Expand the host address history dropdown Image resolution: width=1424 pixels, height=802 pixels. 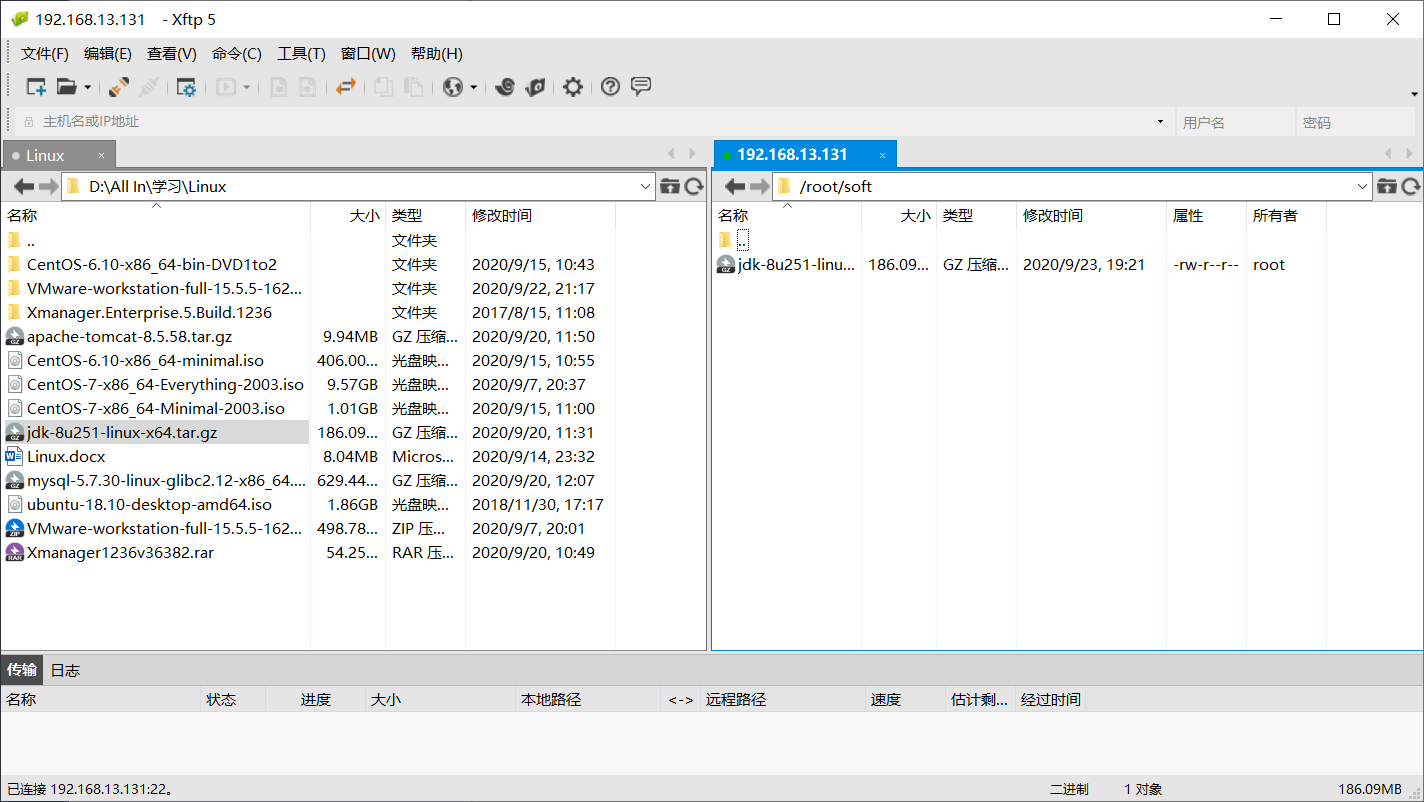tap(1161, 122)
